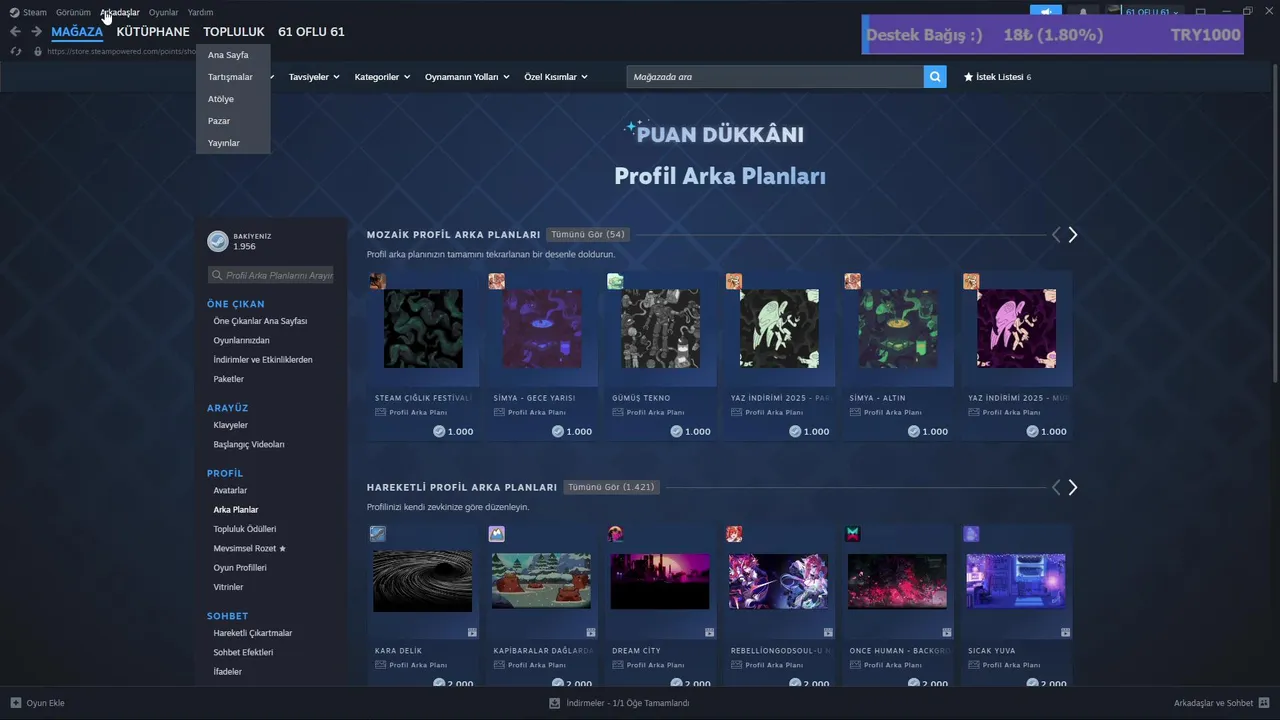Go back with the left arrow
Screen dimensions: 1280x720
(x=15, y=32)
